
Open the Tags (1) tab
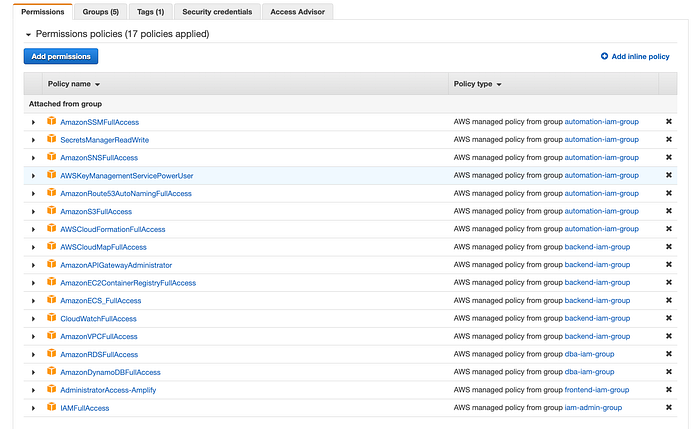(x=150, y=12)
